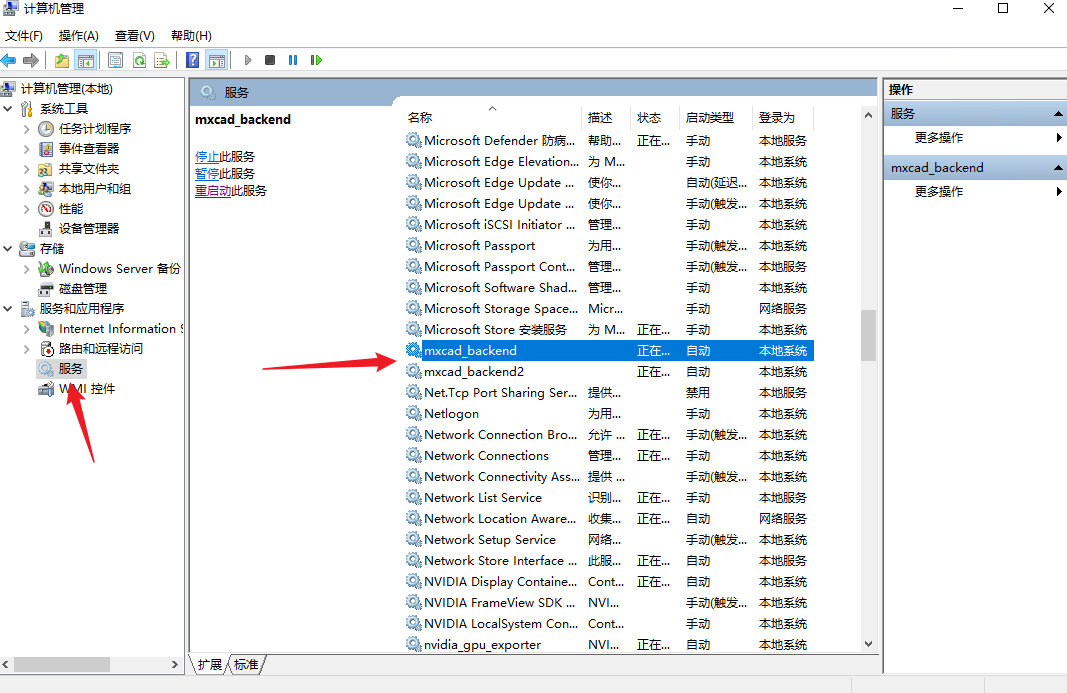Viewport: 1067px width, 693px height.
Task: Open Help via blue question mark icon
Action: pos(192,60)
